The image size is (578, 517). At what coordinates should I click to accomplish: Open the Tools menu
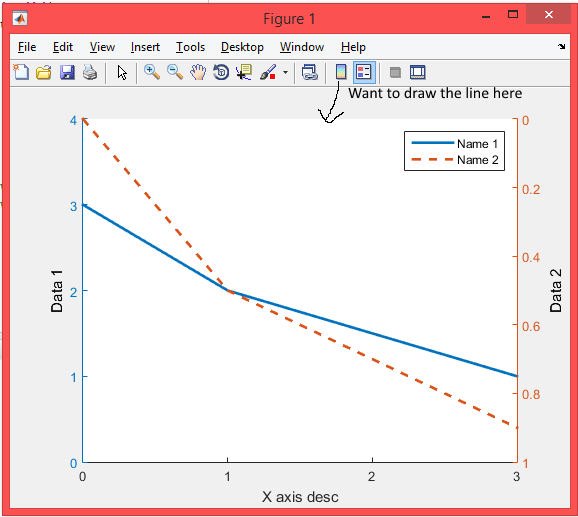coord(190,47)
